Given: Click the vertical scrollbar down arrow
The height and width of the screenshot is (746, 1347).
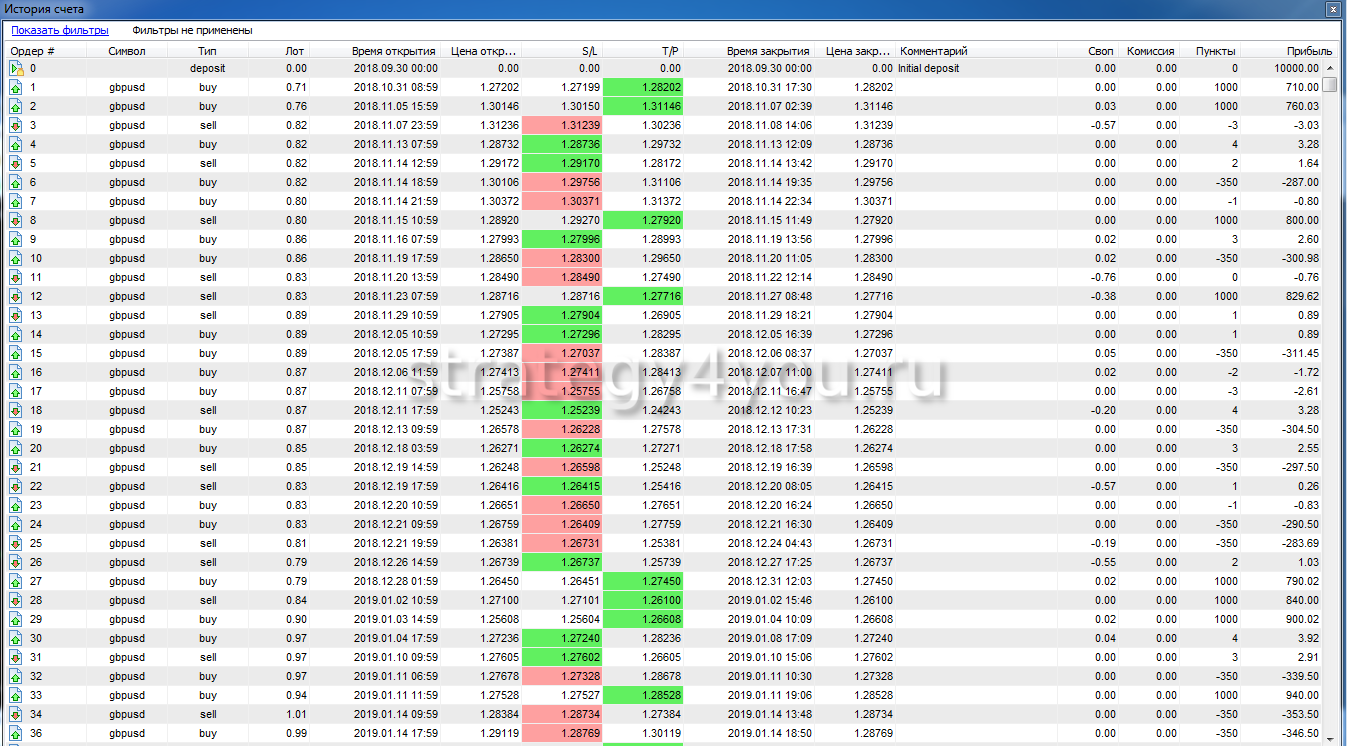Looking at the screenshot, I should 1330,737.
